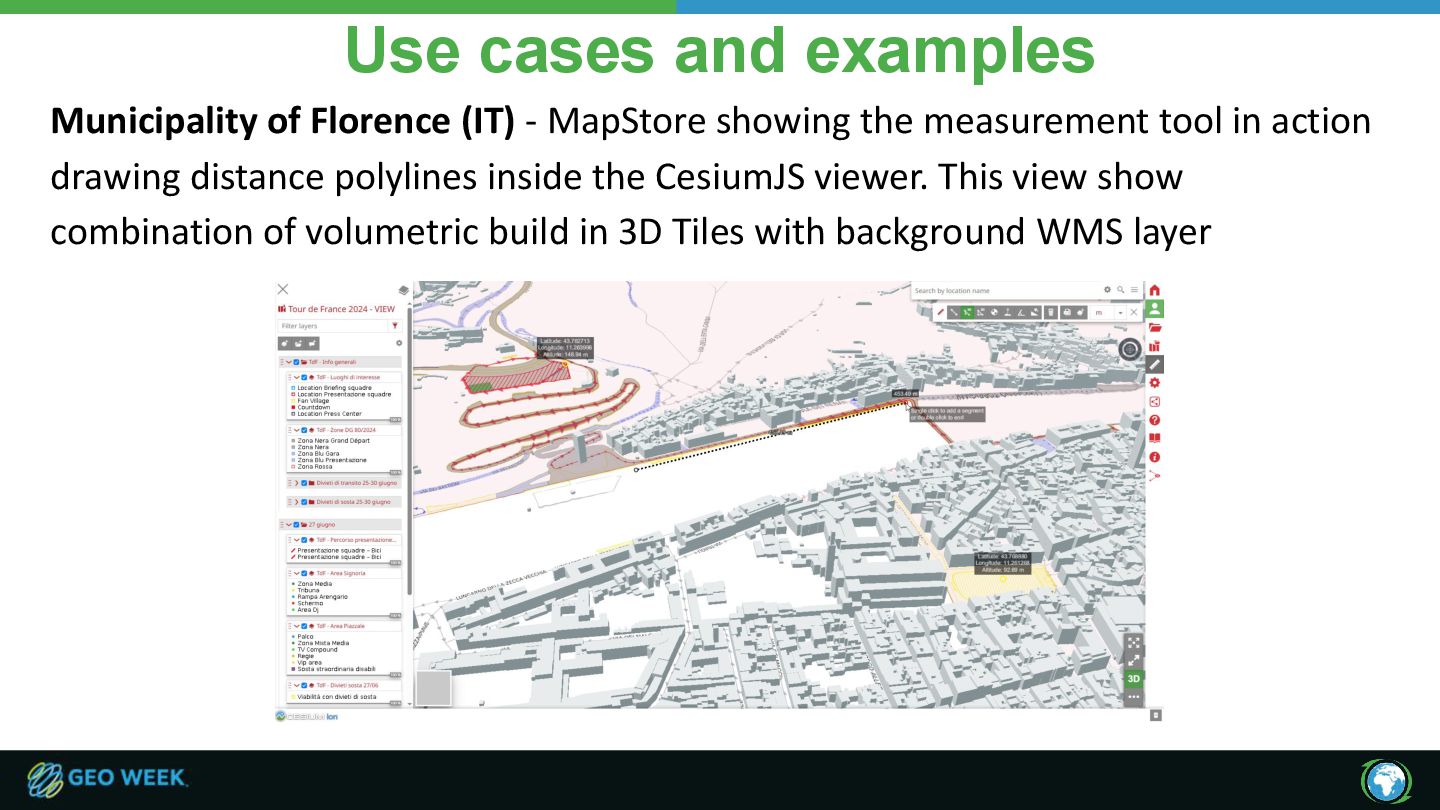Image resolution: width=1440 pixels, height=810 pixels.
Task: Open the Help question mark icon
Action: point(1154,420)
